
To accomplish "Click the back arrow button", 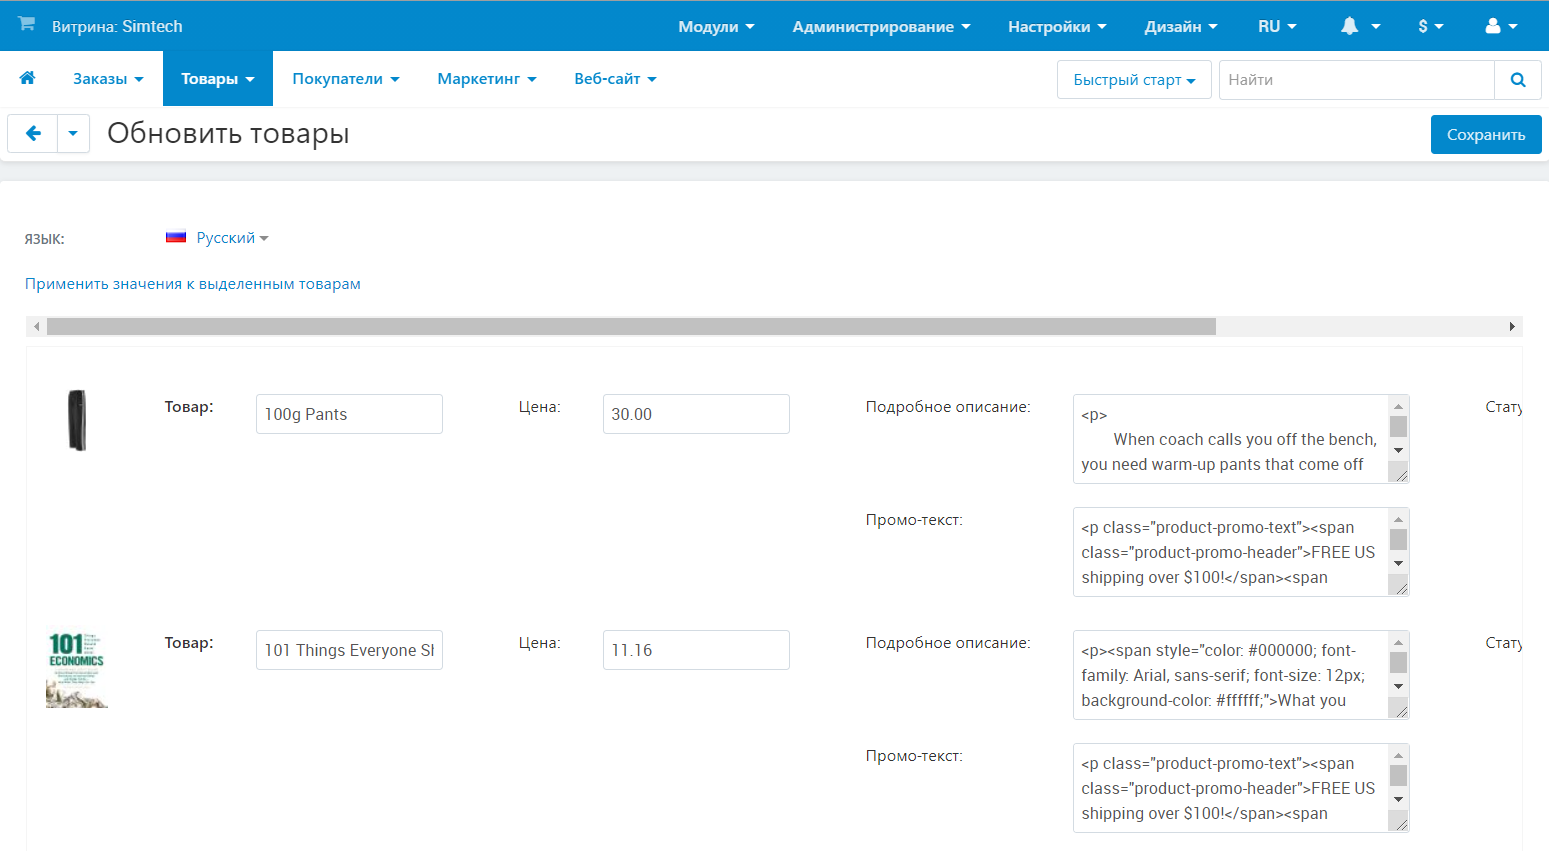I will click(x=33, y=133).
